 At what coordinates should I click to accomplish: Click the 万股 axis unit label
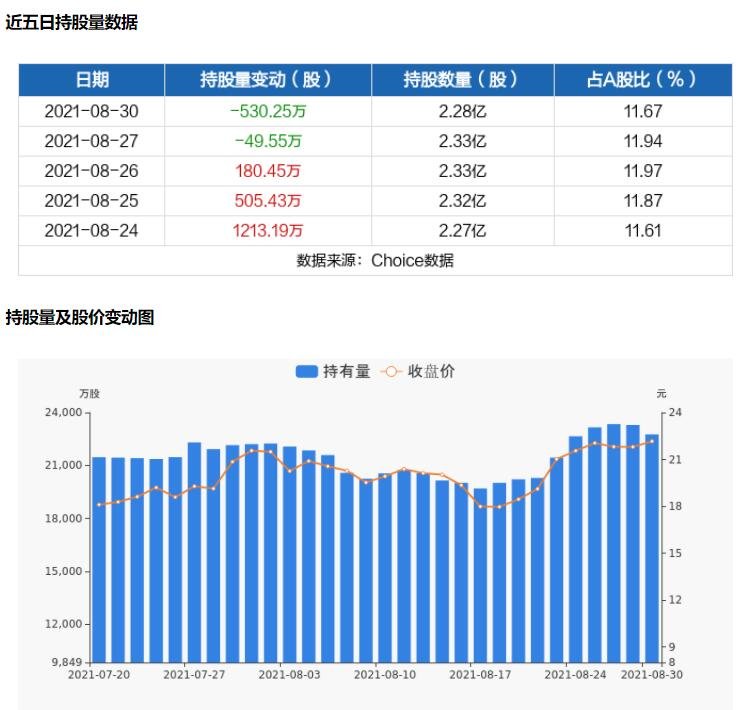pos(89,393)
